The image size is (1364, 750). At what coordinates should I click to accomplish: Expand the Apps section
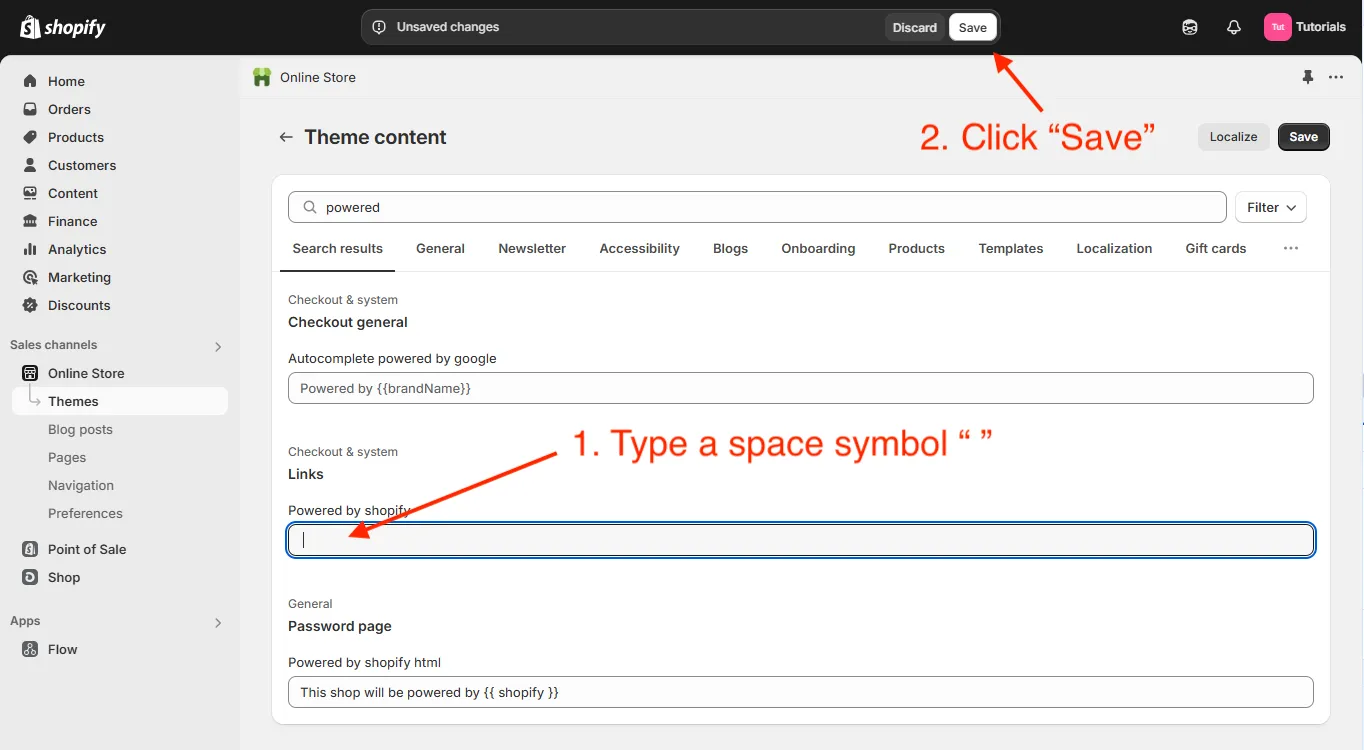pos(217,622)
